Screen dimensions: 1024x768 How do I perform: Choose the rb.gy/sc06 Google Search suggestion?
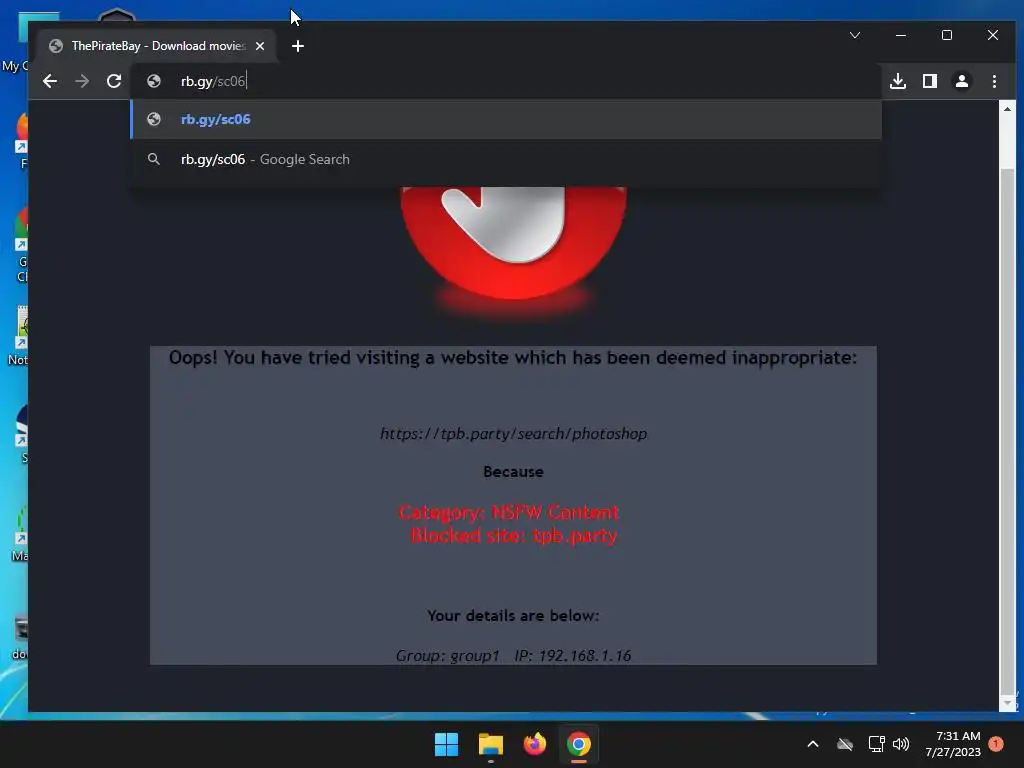[x=506, y=159]
